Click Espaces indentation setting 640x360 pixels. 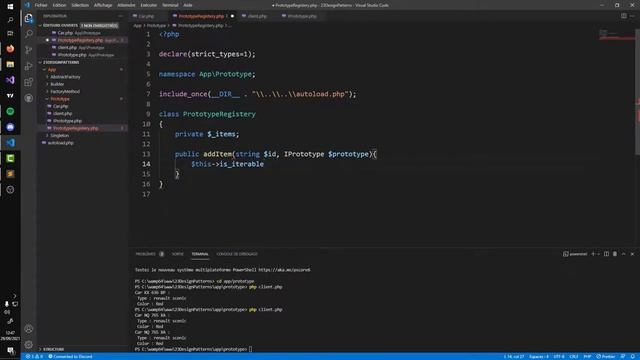[x=539, y=356]
